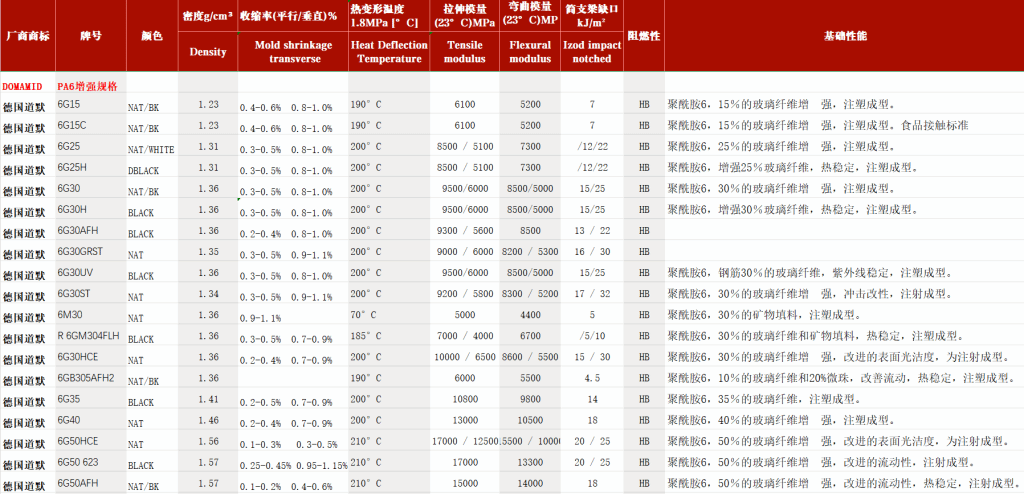1024x494 pixels.
Task: Click density value 1.46
Action: click(208, 420)
